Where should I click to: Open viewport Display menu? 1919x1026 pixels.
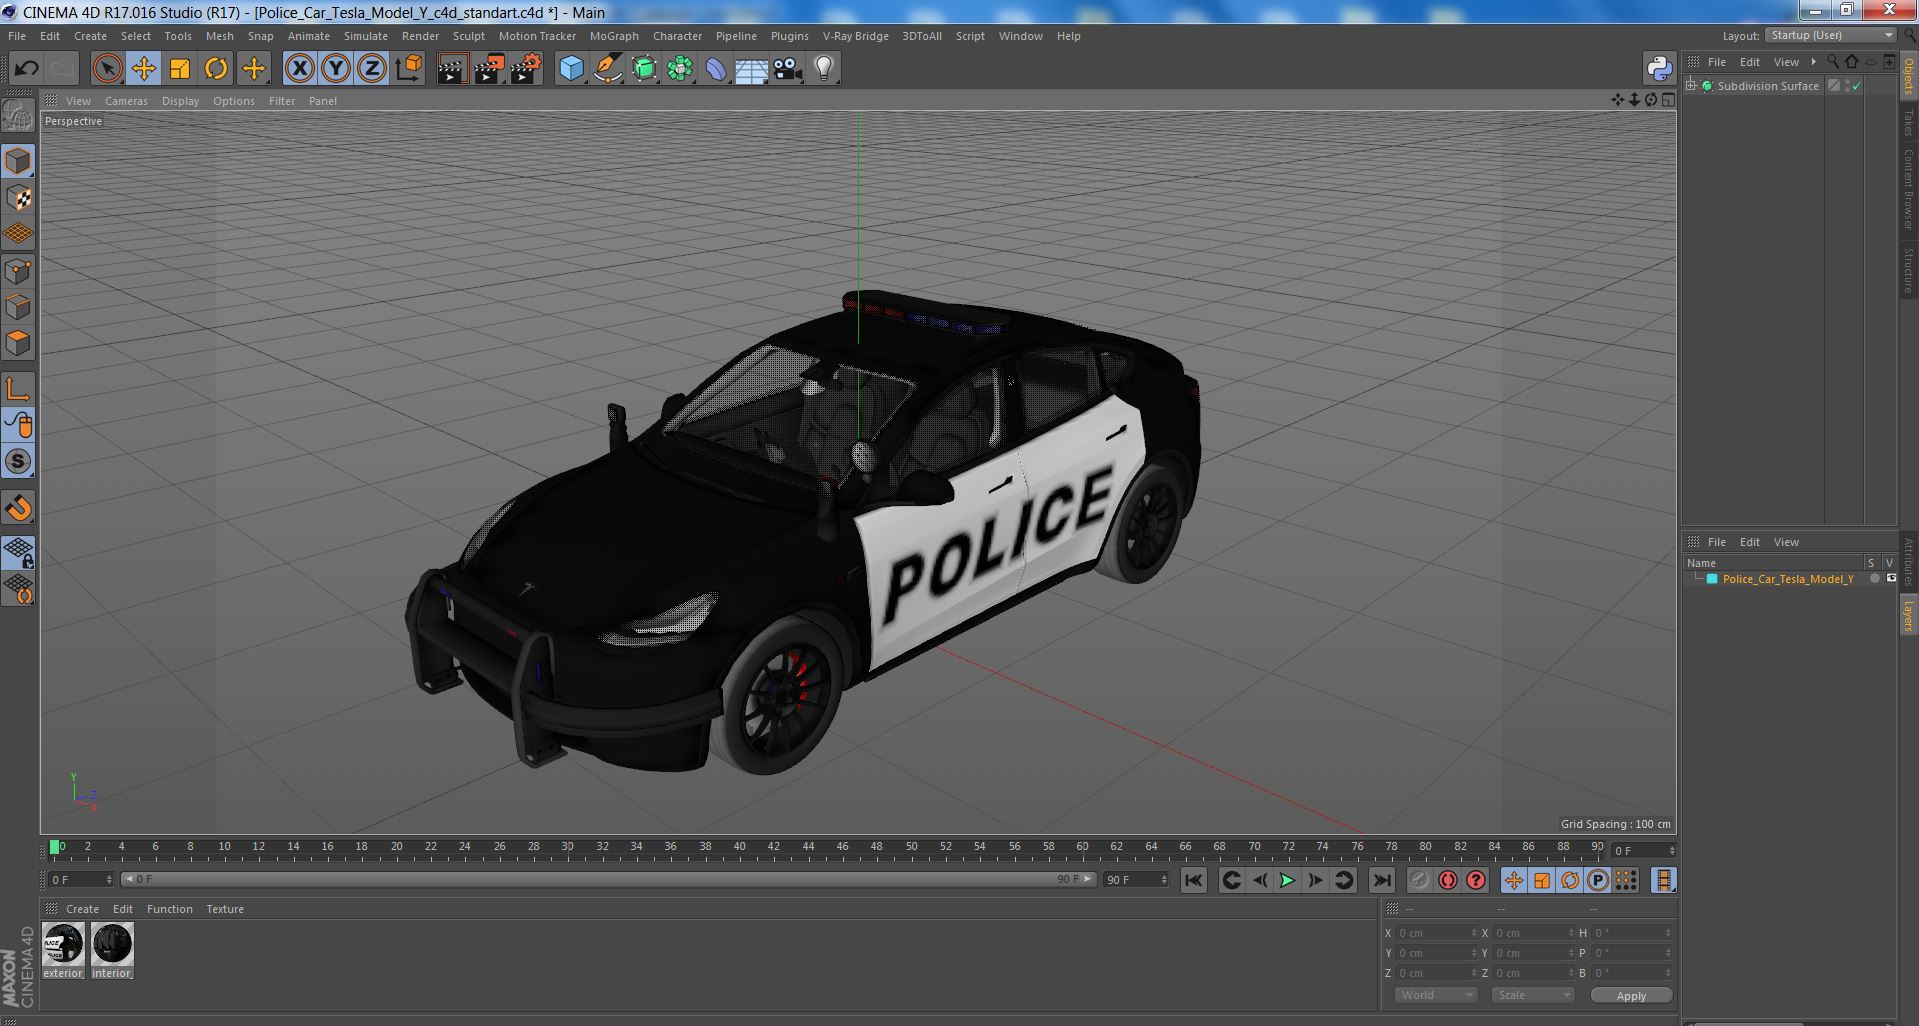180,101
